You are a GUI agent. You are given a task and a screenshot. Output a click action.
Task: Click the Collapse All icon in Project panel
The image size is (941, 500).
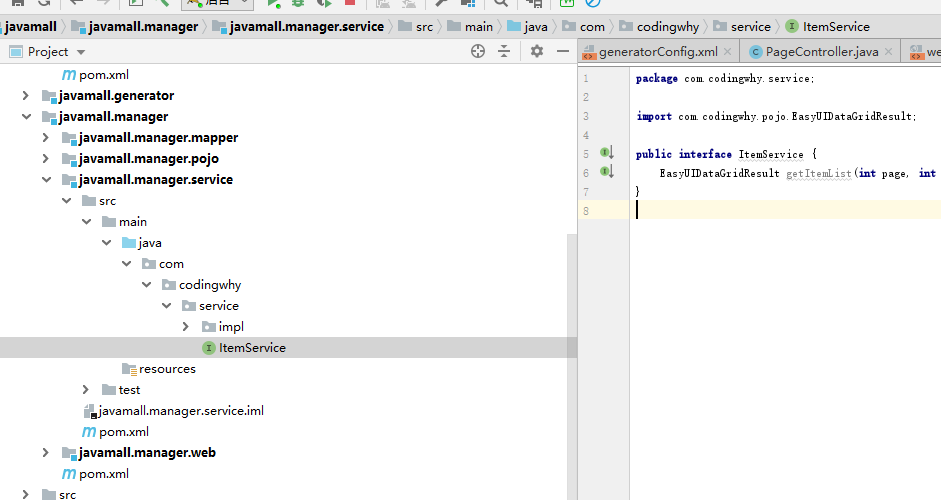pyautogui.click(x=507, y=51)
